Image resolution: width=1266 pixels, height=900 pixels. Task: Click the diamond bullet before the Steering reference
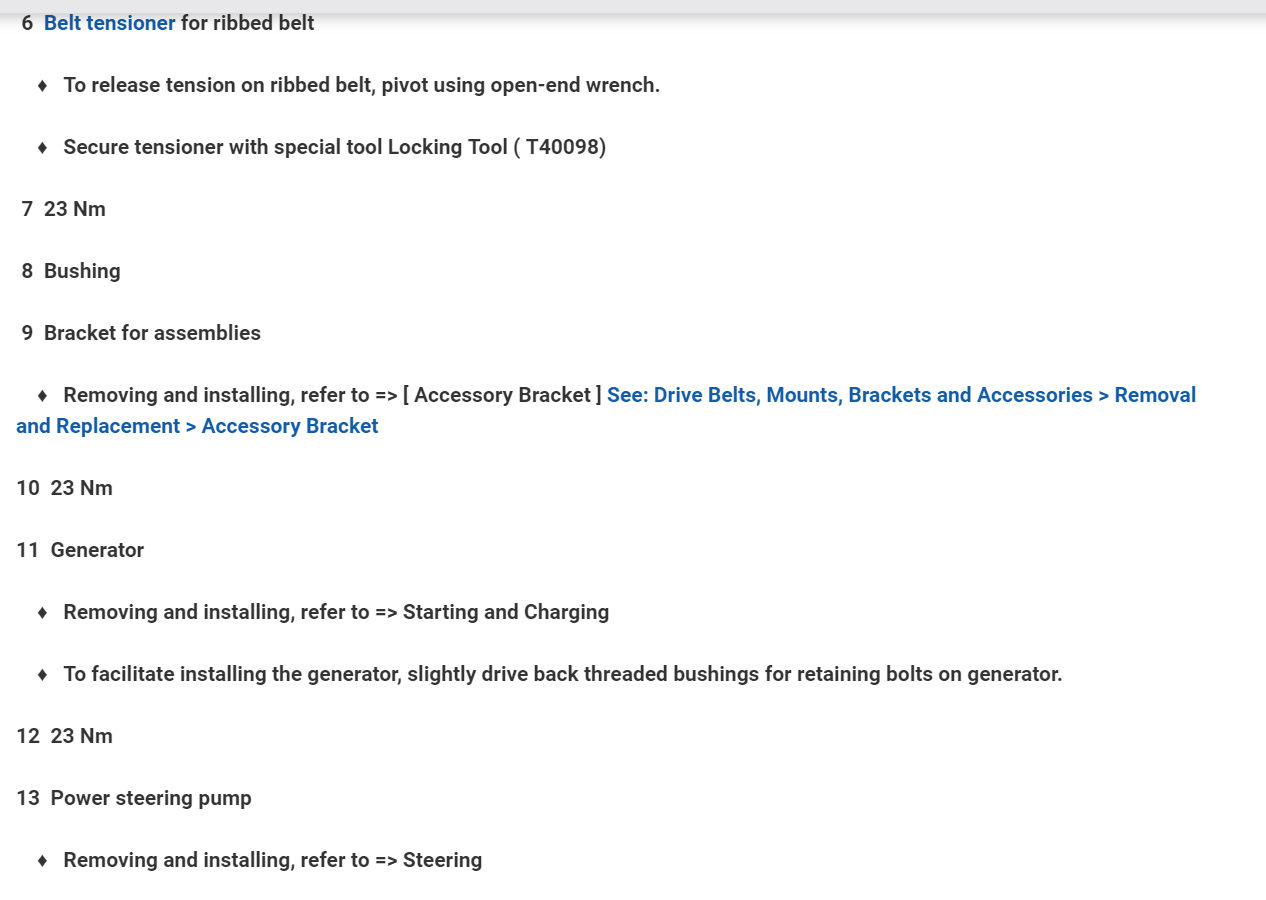pos(42,861)
